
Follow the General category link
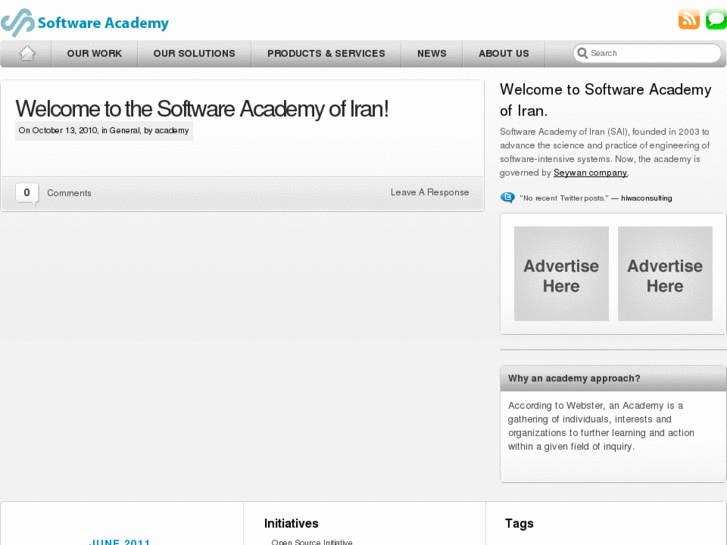tap(124, 130)
